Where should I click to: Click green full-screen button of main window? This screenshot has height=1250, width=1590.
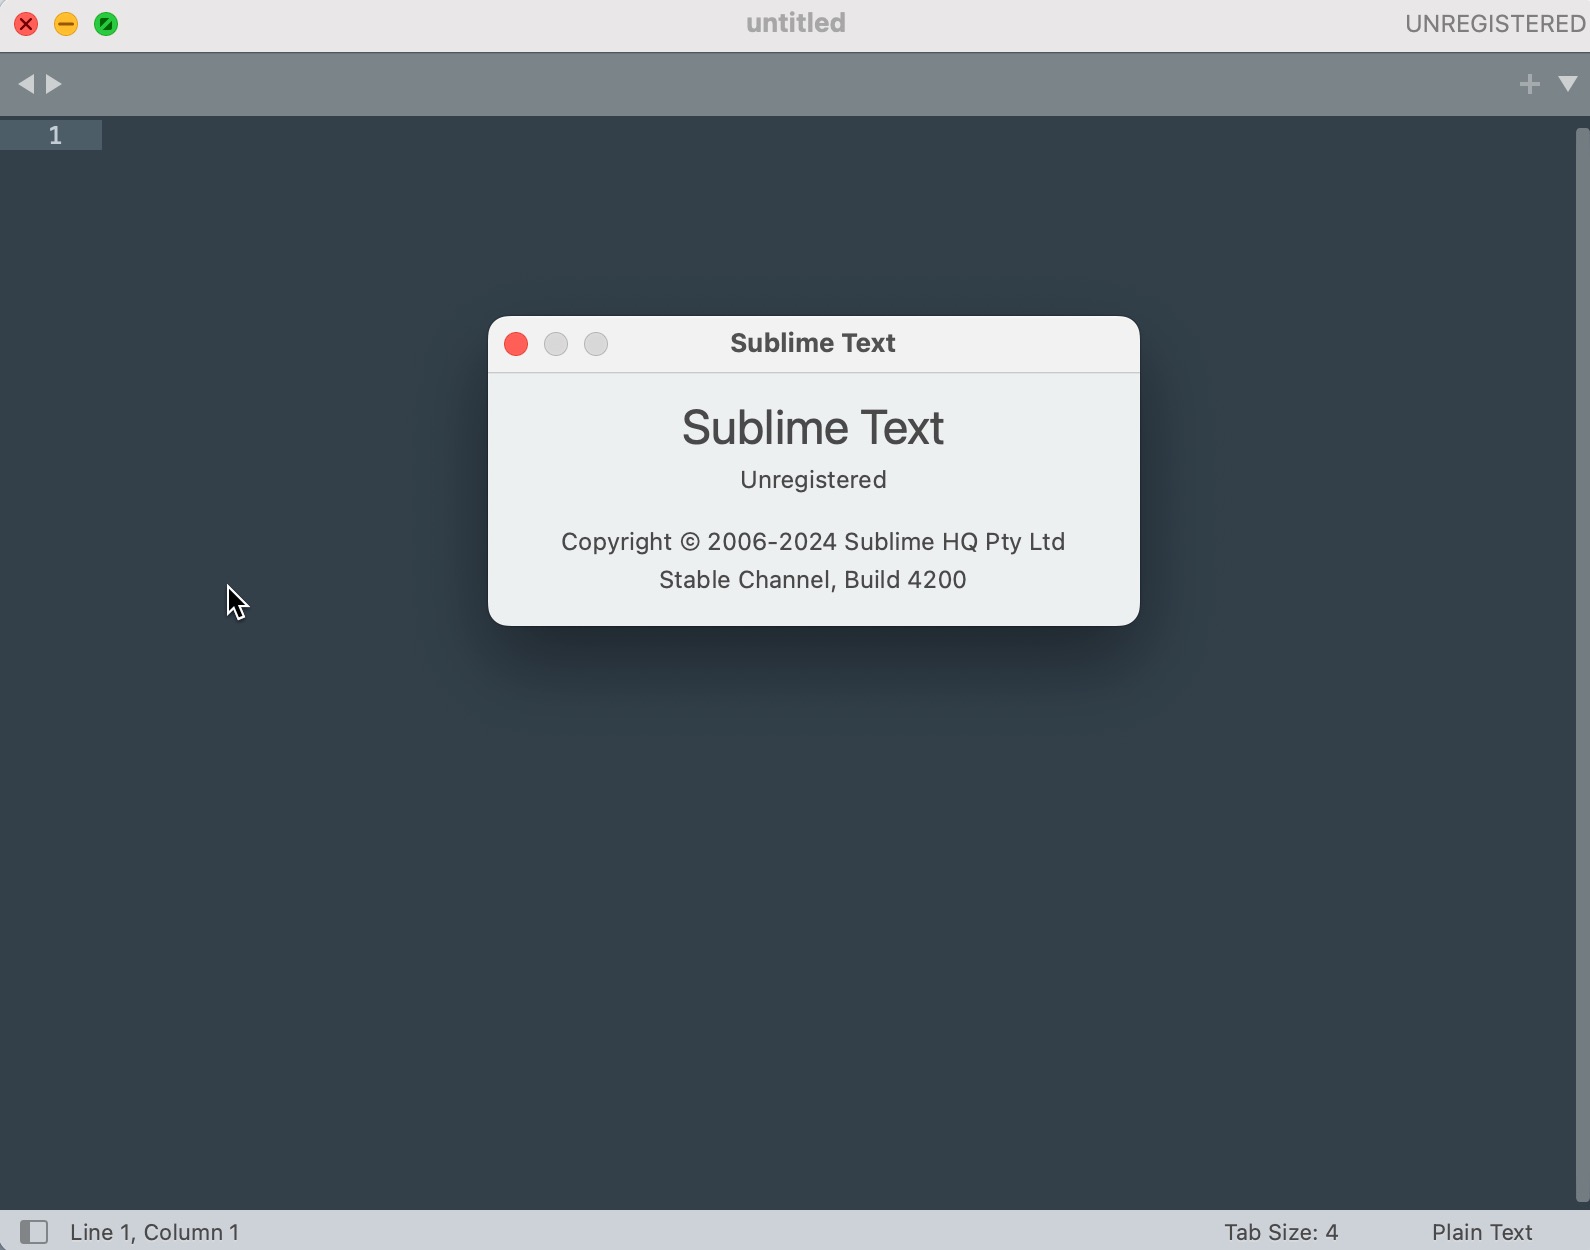coord(106,24)
